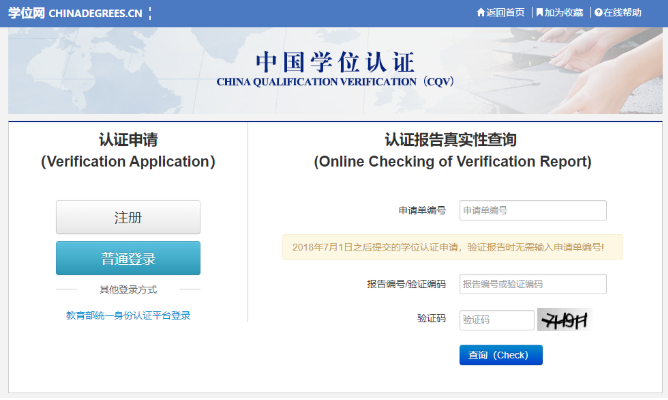This screenshot has width=668, height=400.
Task: Click the home icon beside 返回首页
Action: [481, 13]
